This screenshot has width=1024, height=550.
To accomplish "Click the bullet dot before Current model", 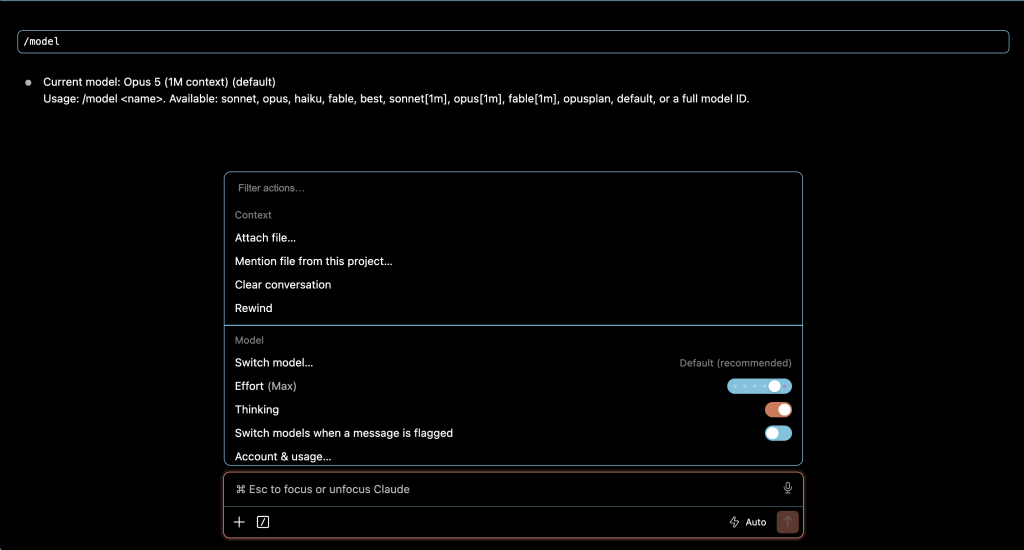I will click(x=28, y=82).
